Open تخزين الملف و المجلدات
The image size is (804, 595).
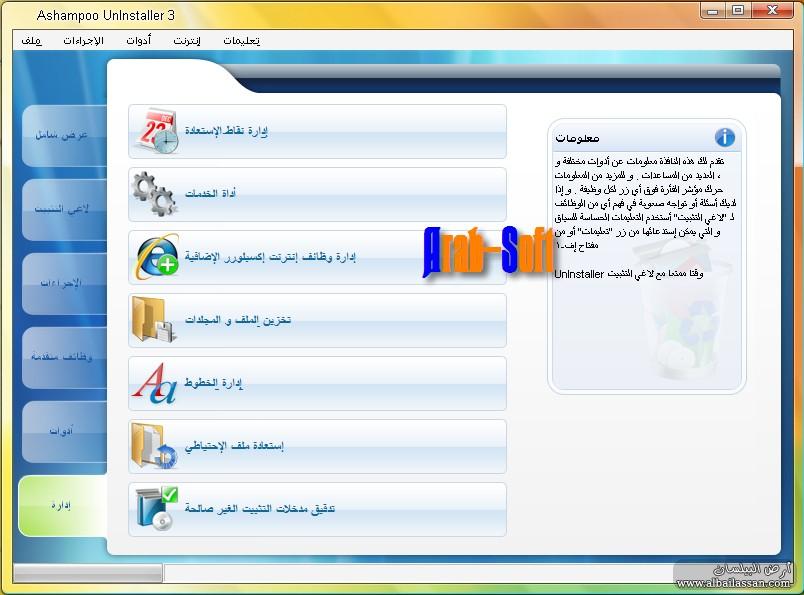(317, 321)
